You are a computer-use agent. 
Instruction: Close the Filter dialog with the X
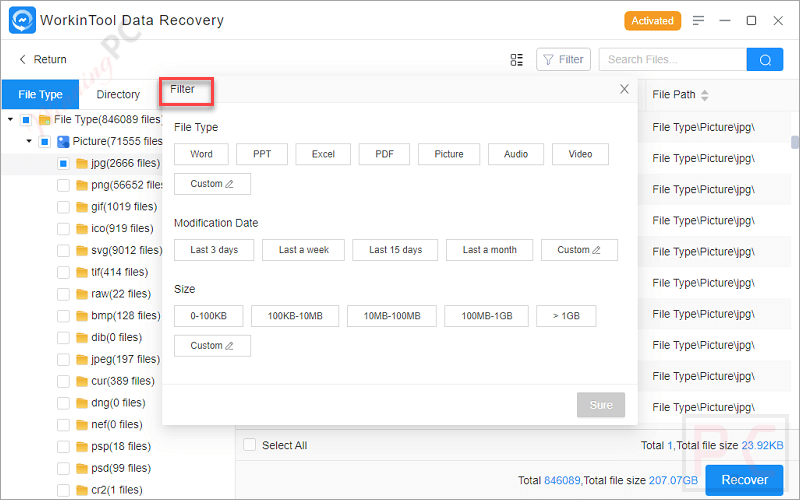pyautogui.click(x=624, y=89)
